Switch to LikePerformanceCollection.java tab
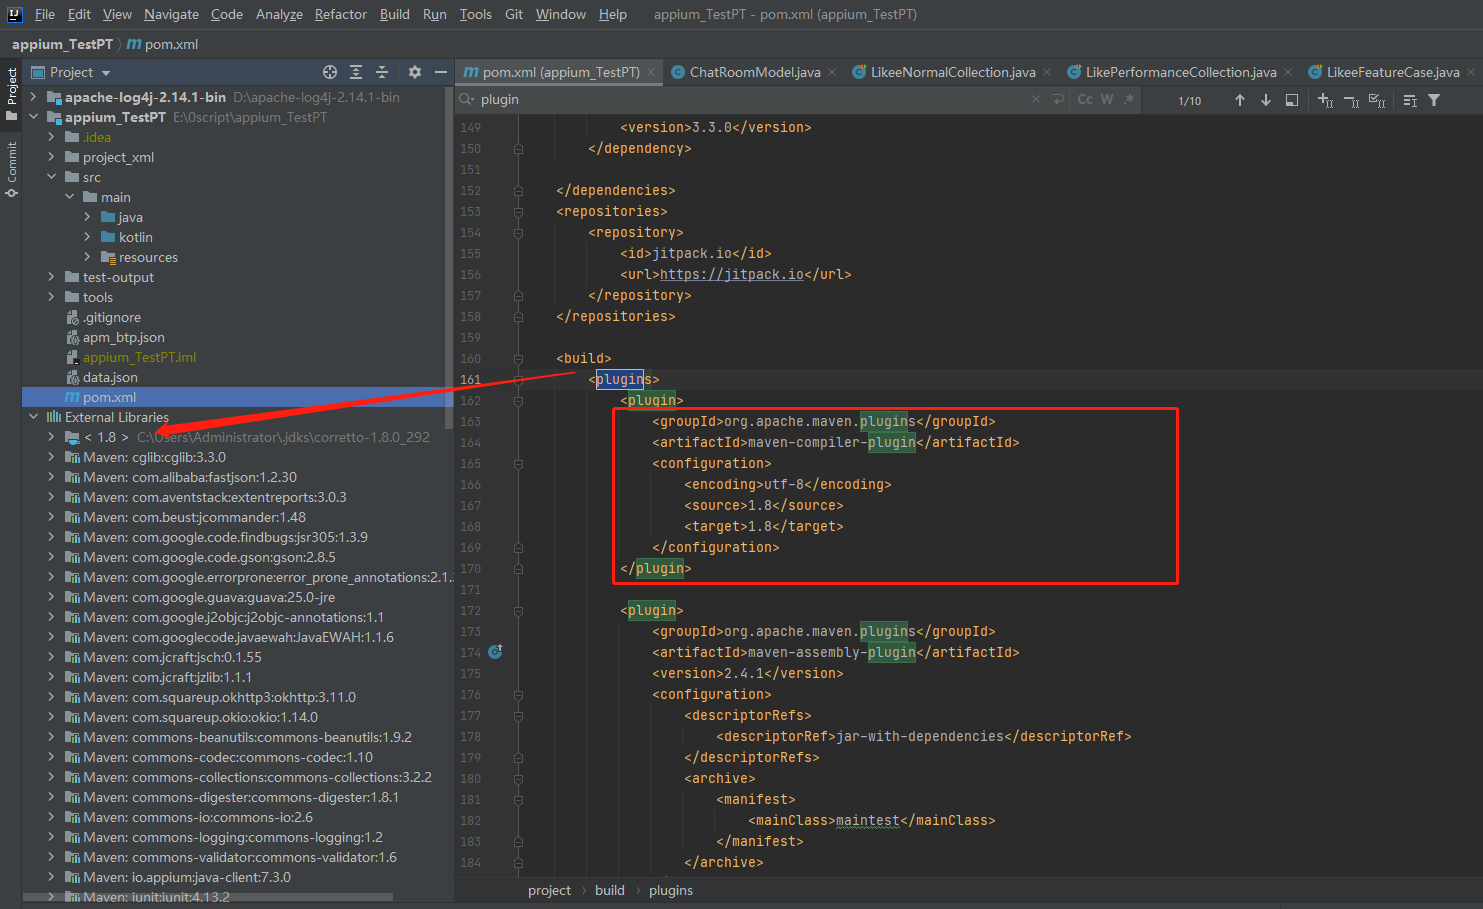Screen dimensions: 1483x909 click(1181, 72)
